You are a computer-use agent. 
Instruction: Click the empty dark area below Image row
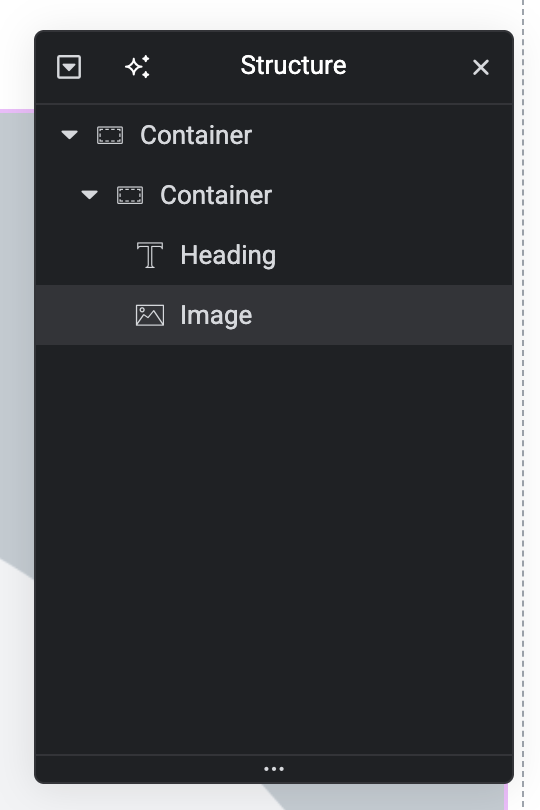coord(274,549)
